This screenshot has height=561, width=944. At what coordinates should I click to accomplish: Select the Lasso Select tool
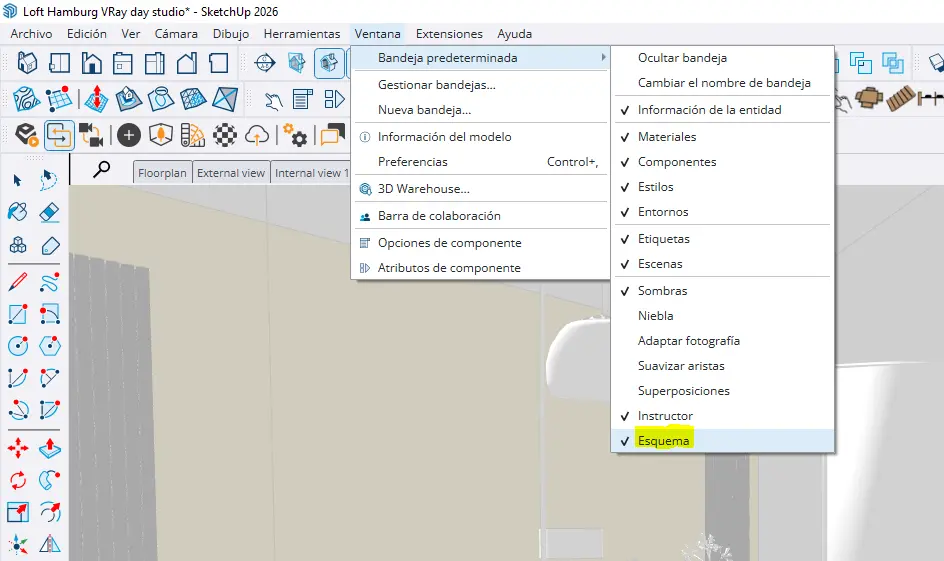(49, 180)
